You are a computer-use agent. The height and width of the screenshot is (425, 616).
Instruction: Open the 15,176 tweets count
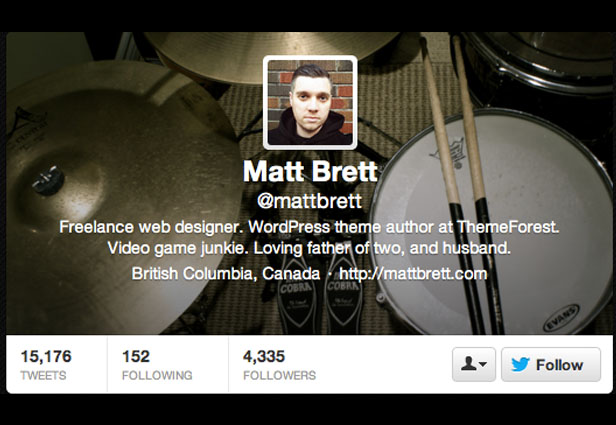tap(46, 356)
